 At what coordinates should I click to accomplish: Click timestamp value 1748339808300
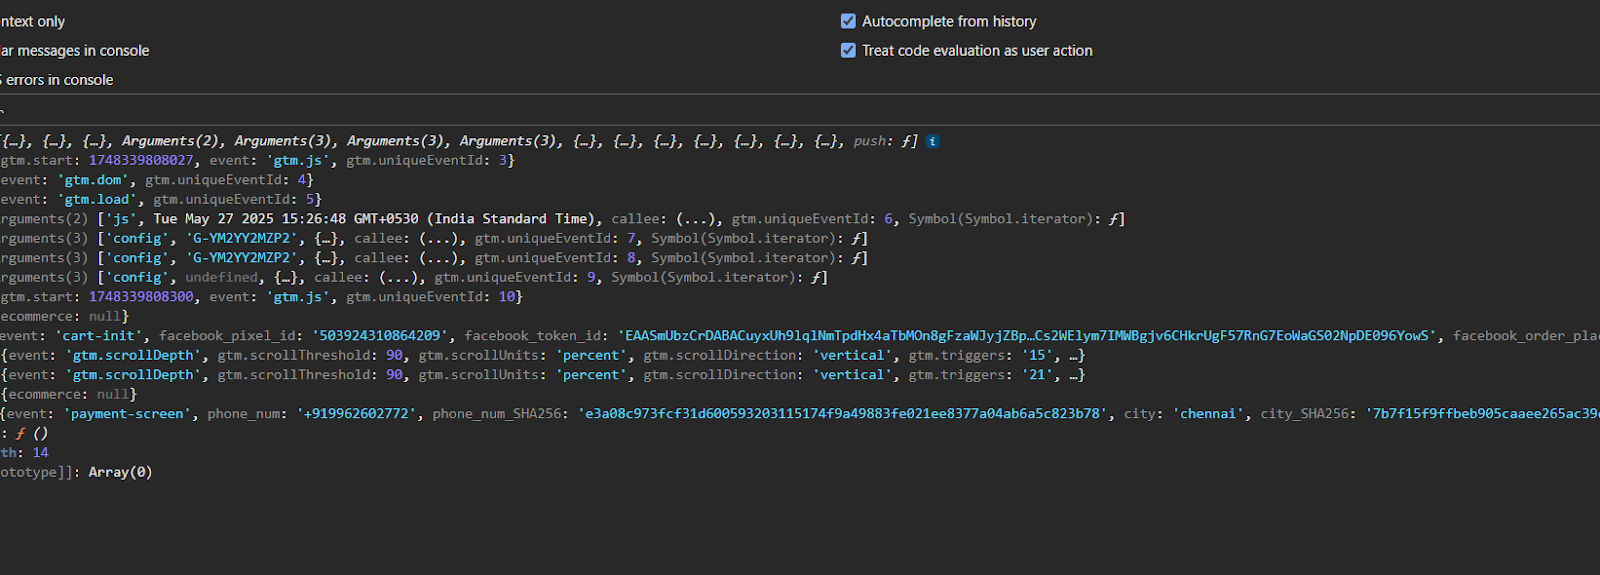141,297
